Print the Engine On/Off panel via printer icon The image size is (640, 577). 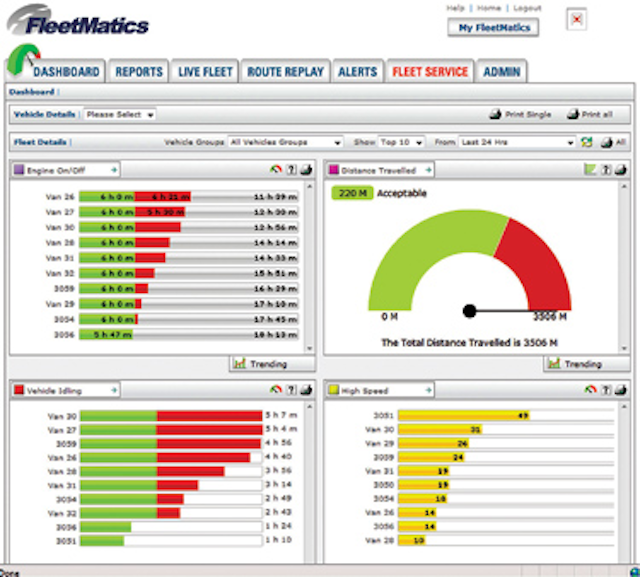307,169
